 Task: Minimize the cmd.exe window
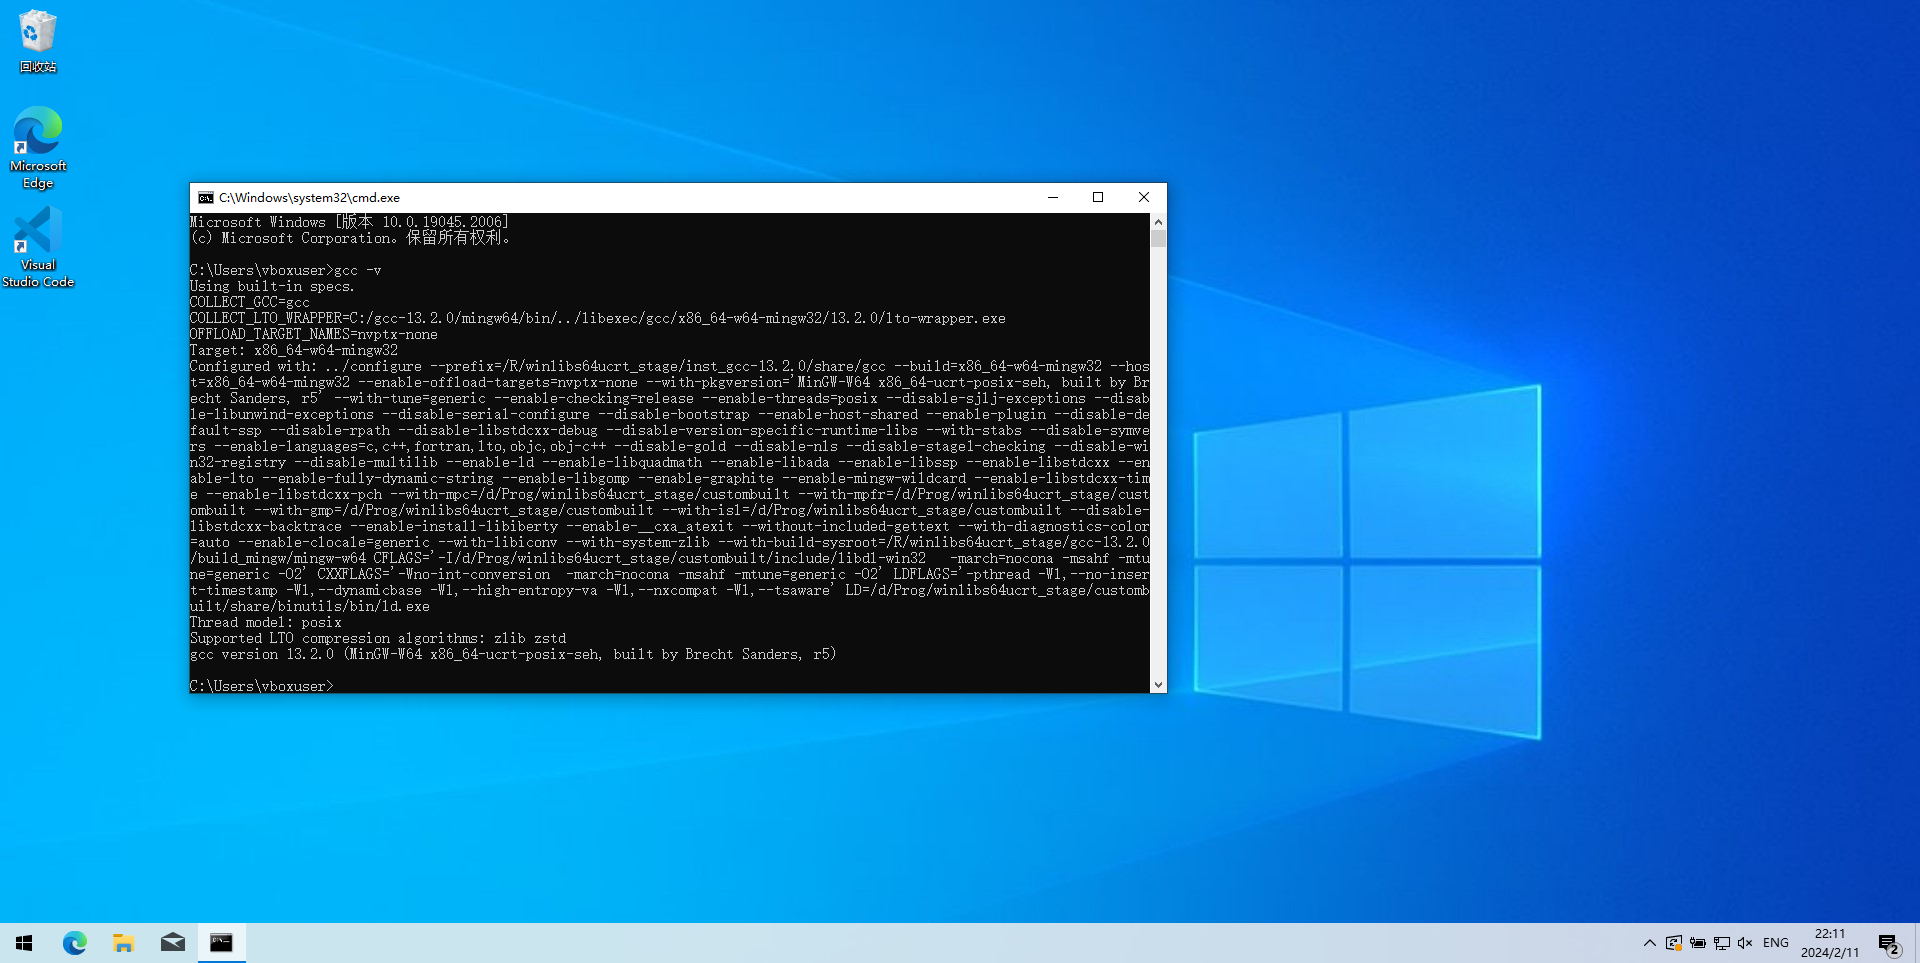click(x=1053, y=198)
